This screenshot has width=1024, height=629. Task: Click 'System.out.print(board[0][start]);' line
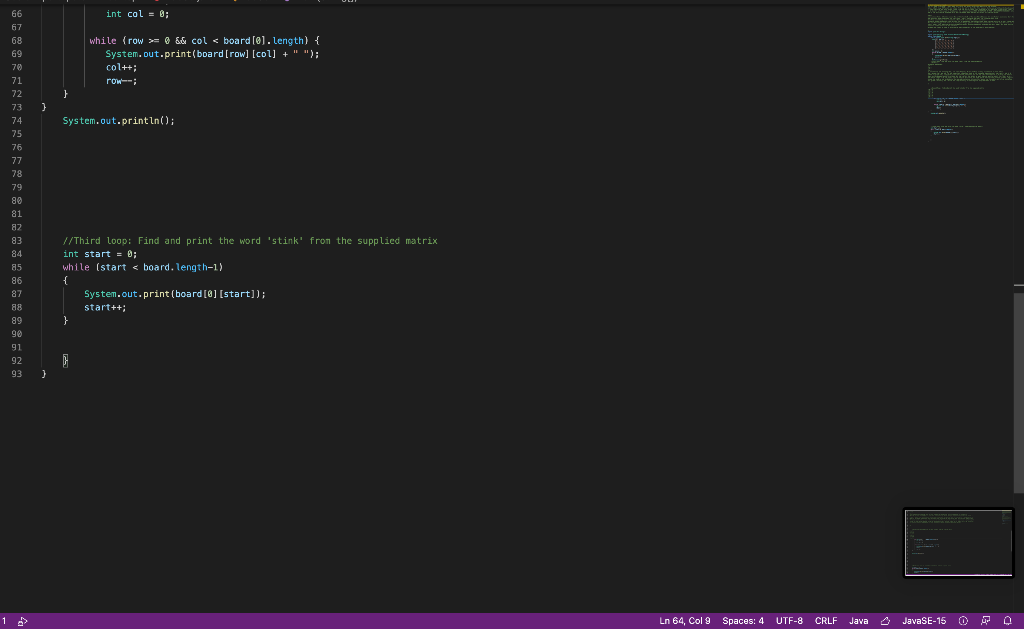(175, 295)
